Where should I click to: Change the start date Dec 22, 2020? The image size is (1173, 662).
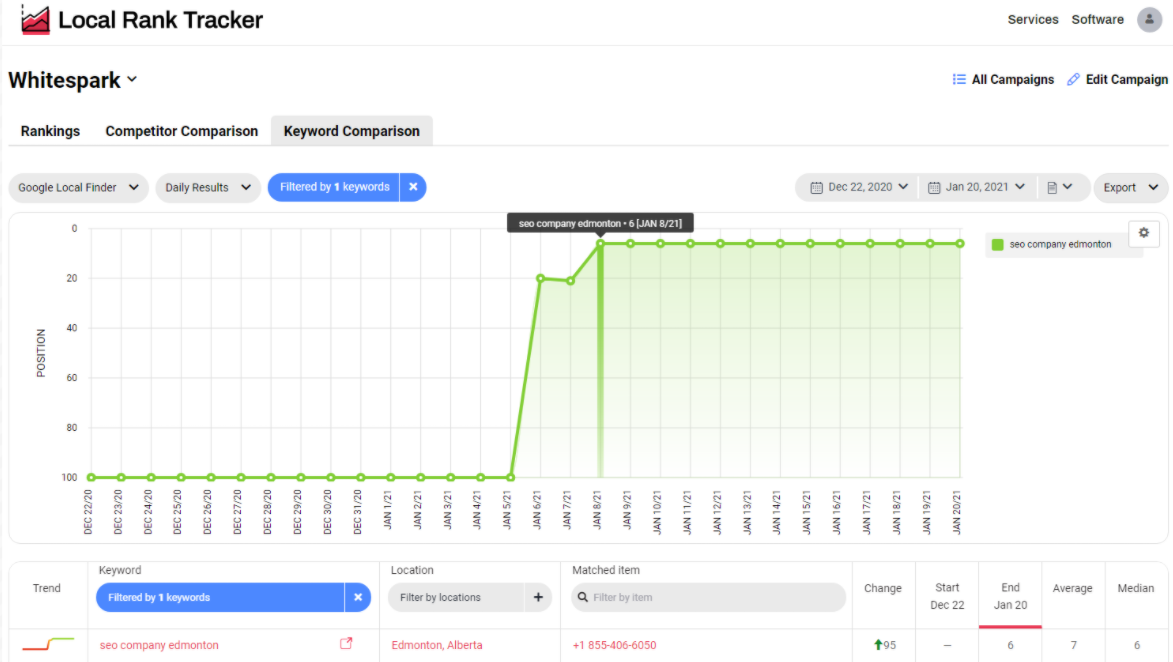click(x=859, y=187)
